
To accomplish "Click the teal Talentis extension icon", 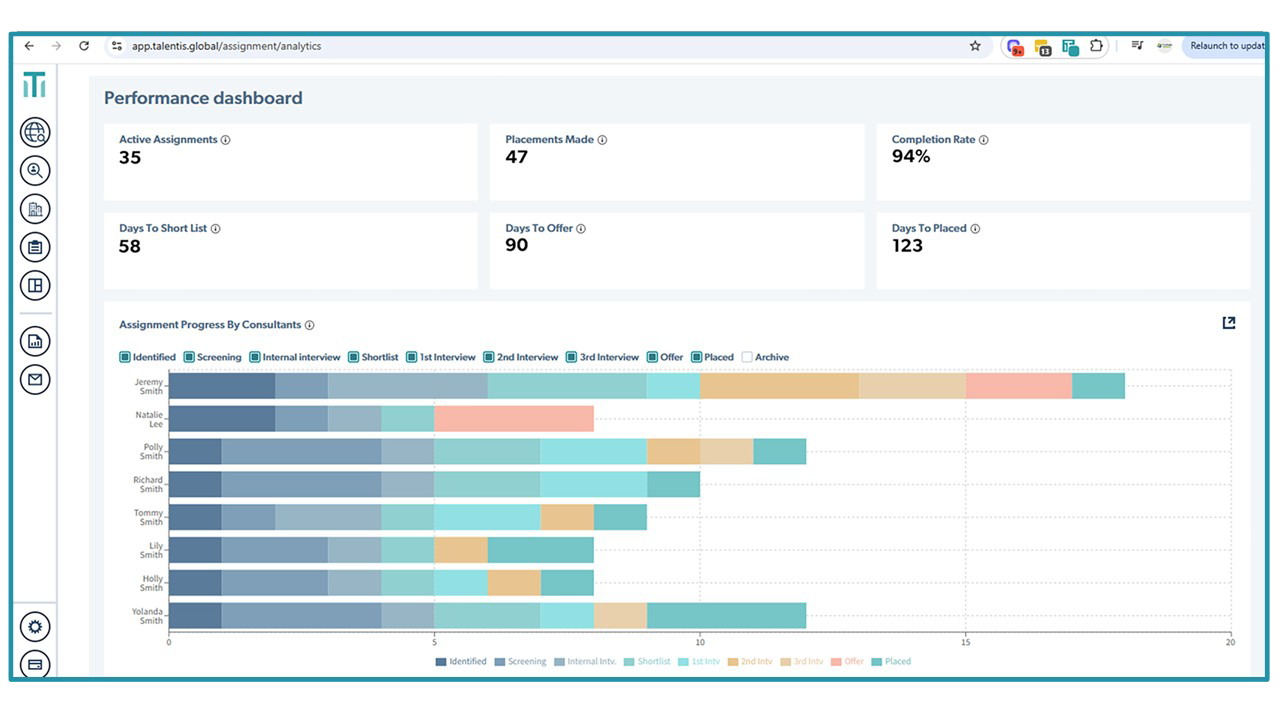I will point(1070,47).
